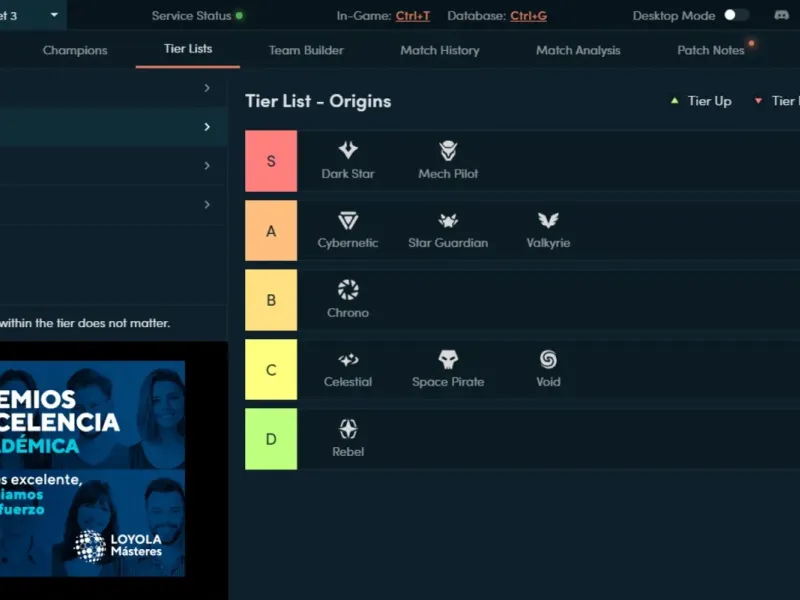Click the Tier Up arrow legend
The width and height of the screenshot is (800, 600).
674,101
